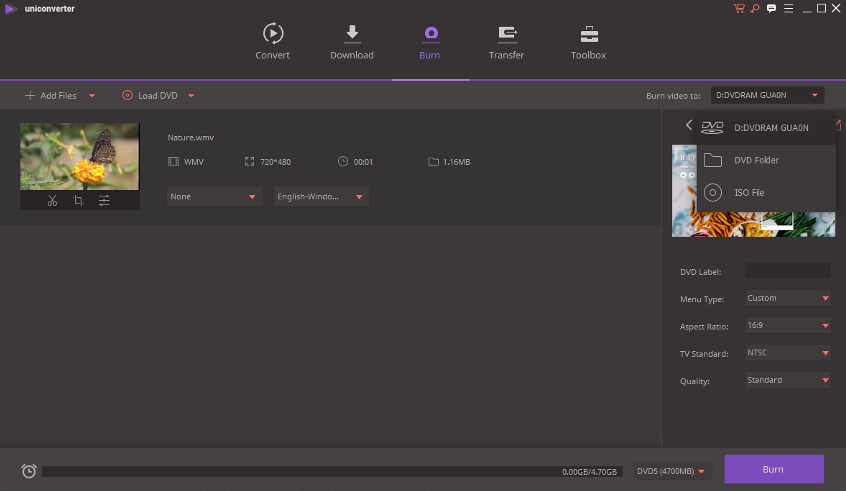This screenshot has height=491, width=846.
Task: Open the Burn video to dropdown
Action: [767, 95]
